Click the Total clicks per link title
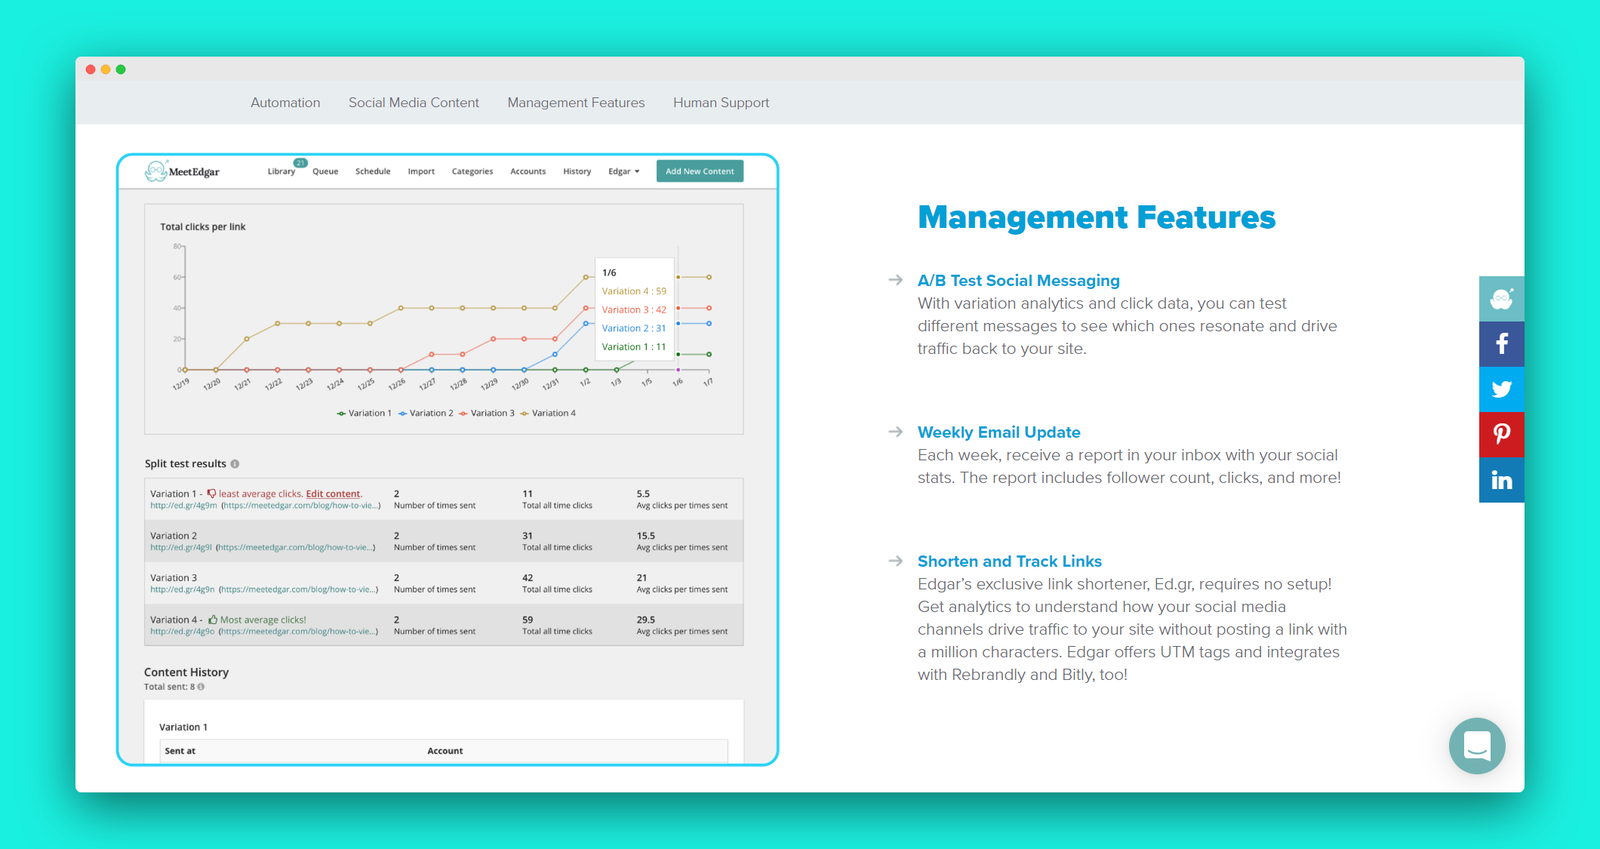1600x849 pixels. coord(203,227)
